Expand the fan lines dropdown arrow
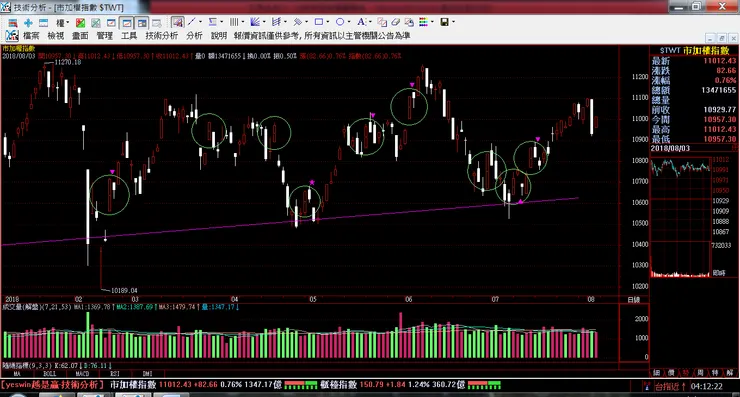The height and width of the screenshot is (397, 740). (264, 22)
